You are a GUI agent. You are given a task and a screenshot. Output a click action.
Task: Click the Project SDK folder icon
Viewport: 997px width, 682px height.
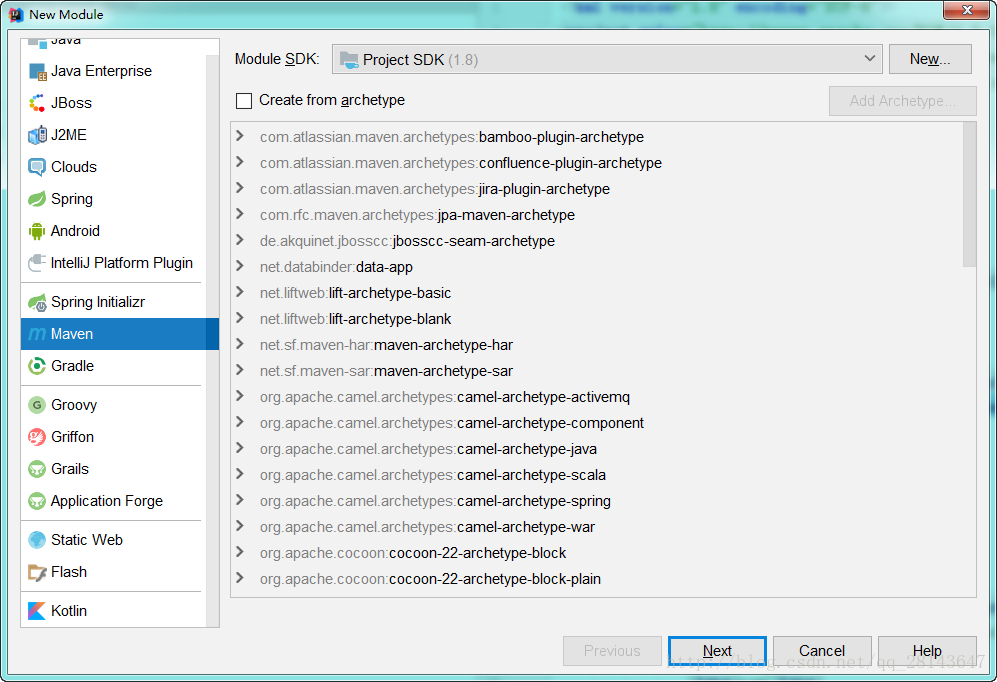pyautogui.click(x=349, y=60)
